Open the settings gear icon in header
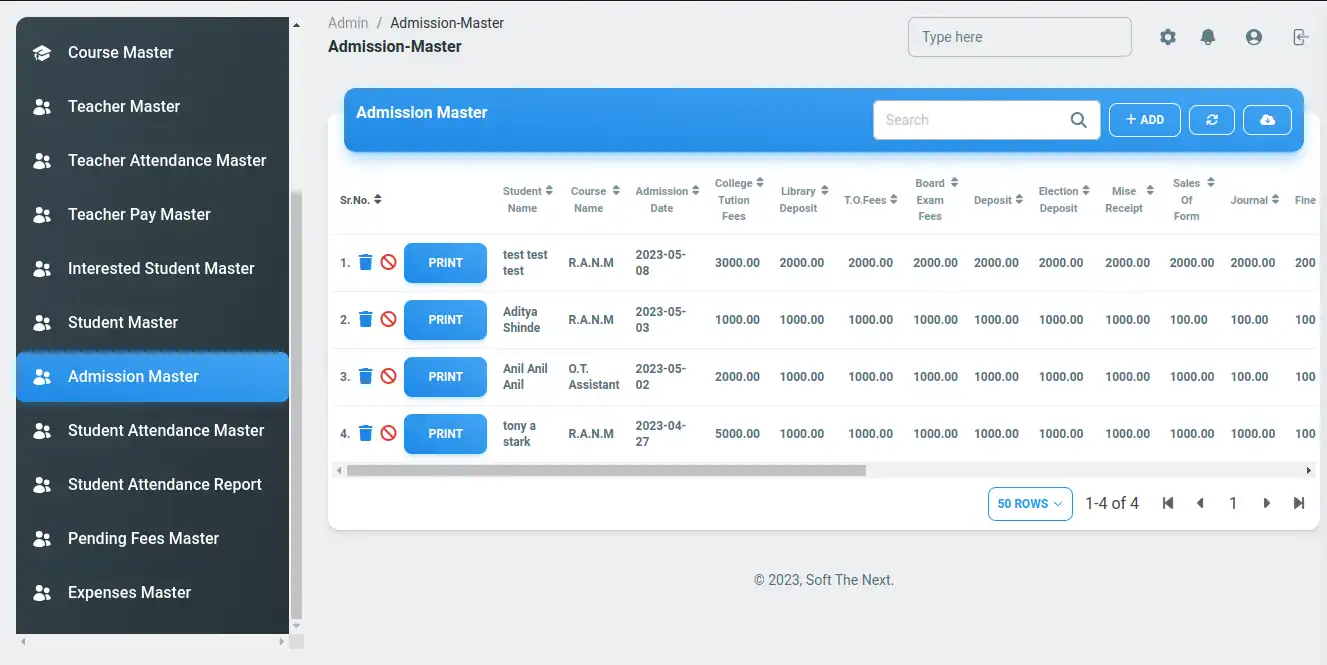Image resolution: width=1327 pixels, height=665 pixels. click(1168, 37)
